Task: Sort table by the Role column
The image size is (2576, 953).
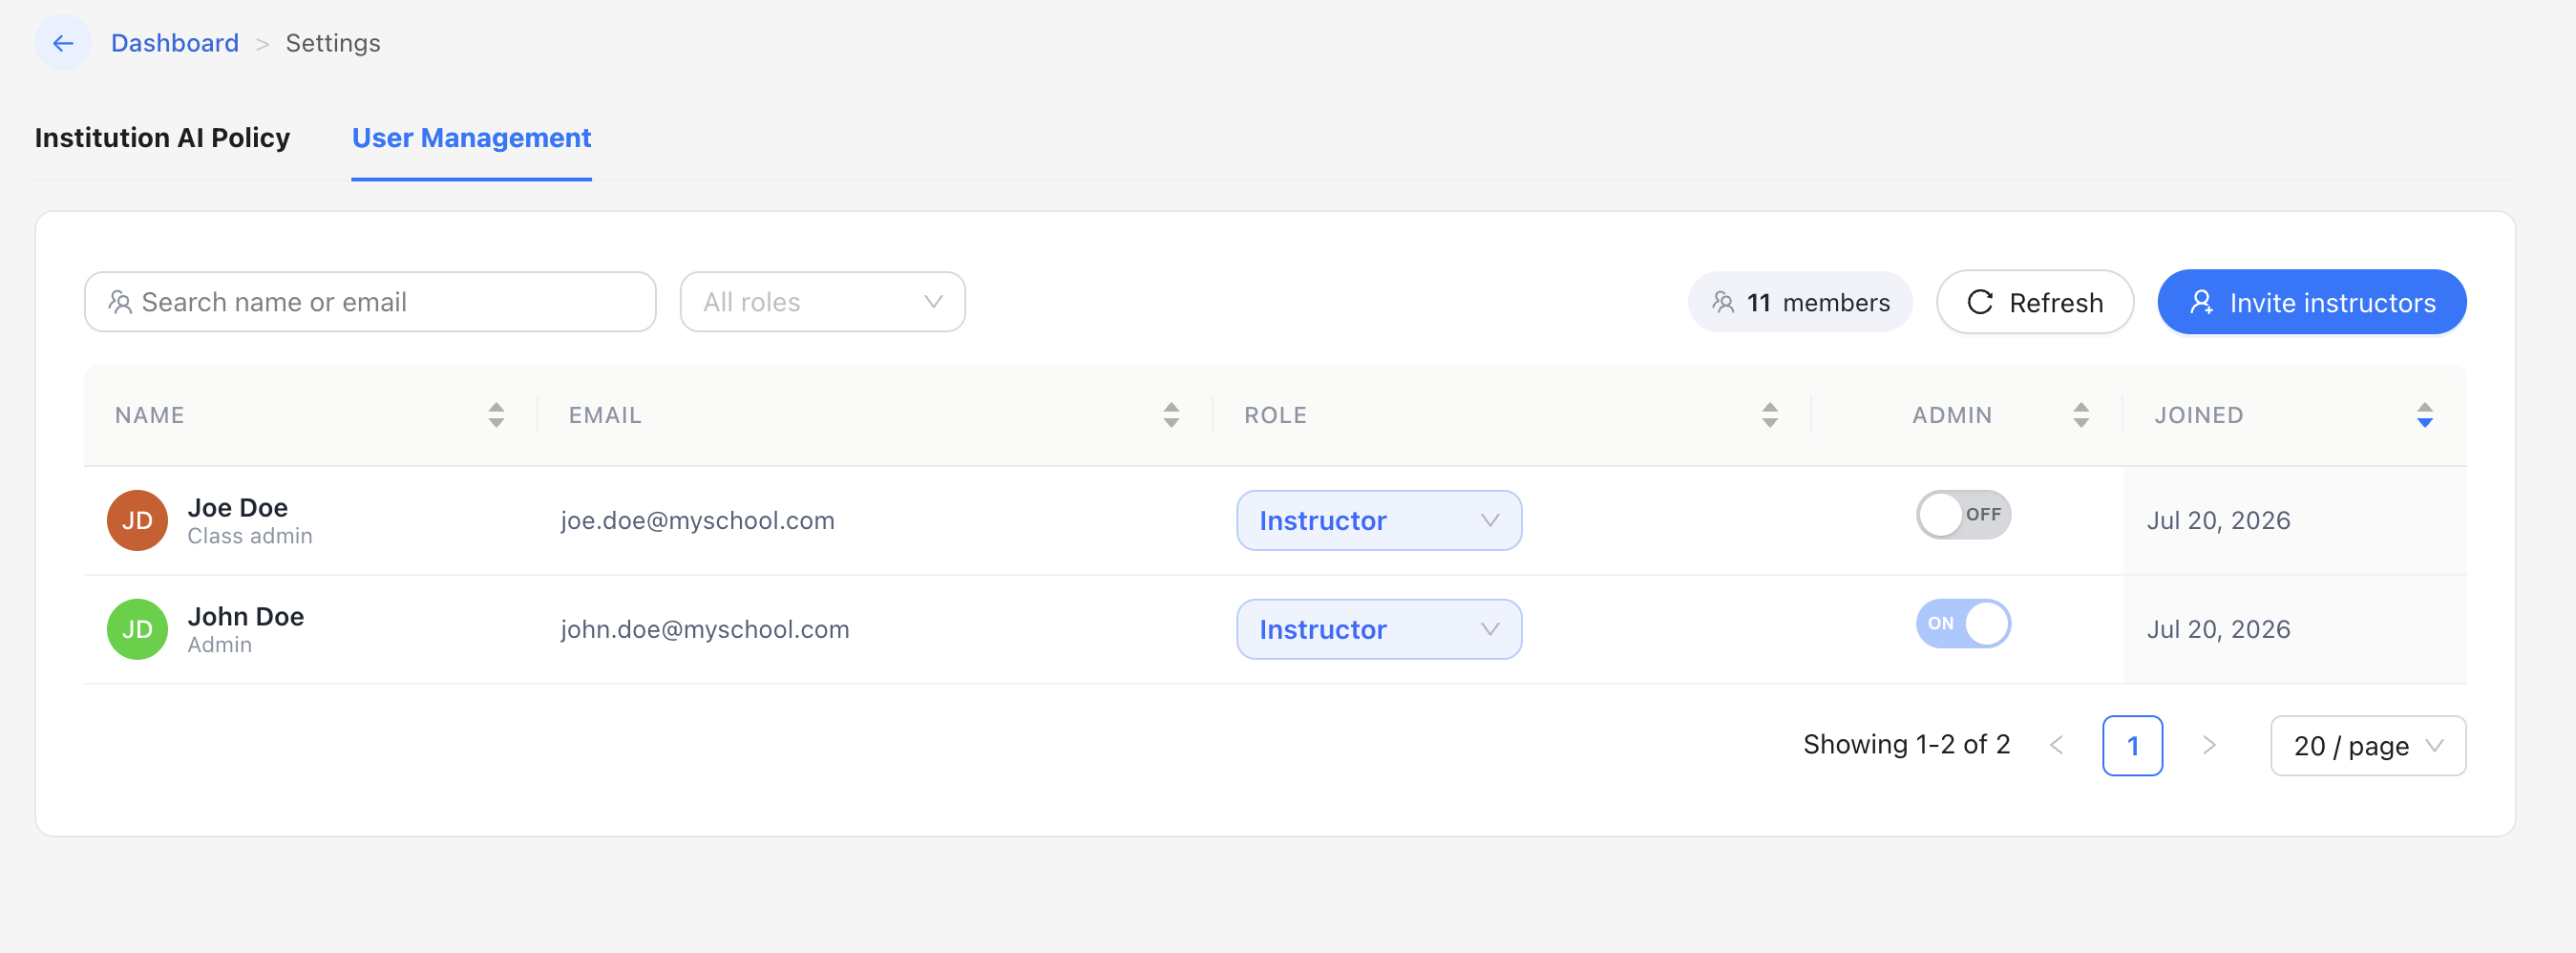Action: point(1769,415)
